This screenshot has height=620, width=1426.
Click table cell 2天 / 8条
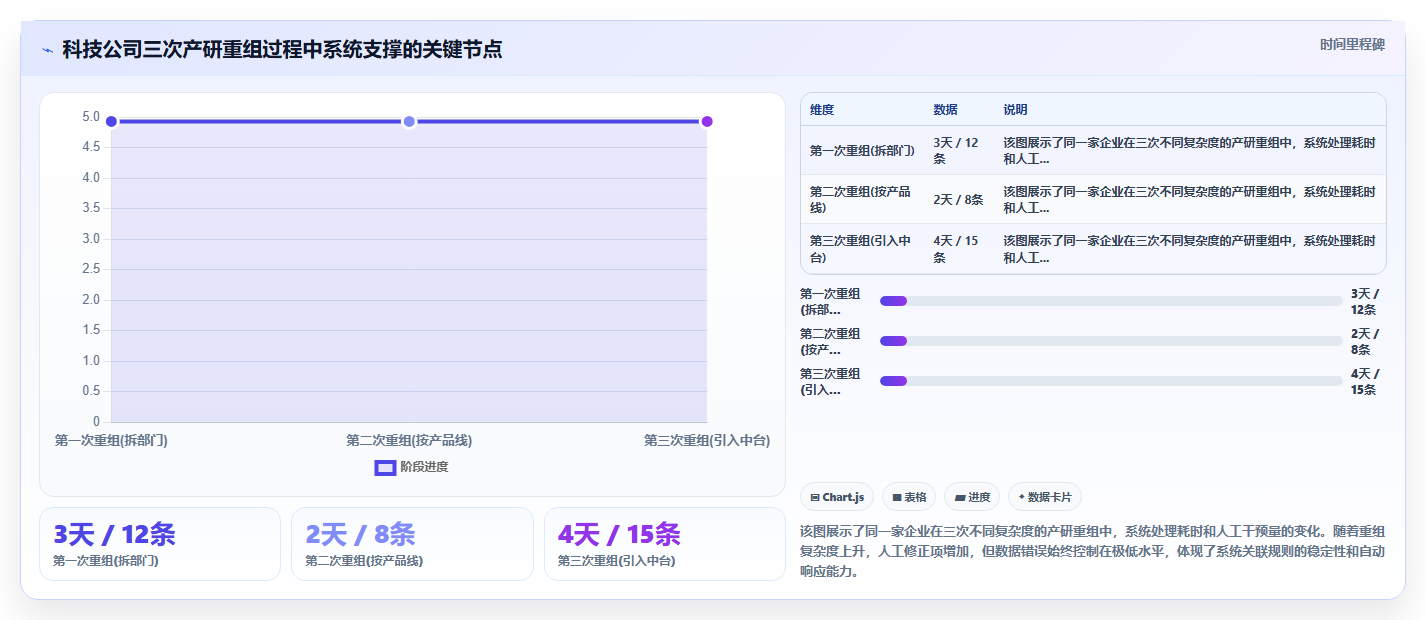(958, 200)
